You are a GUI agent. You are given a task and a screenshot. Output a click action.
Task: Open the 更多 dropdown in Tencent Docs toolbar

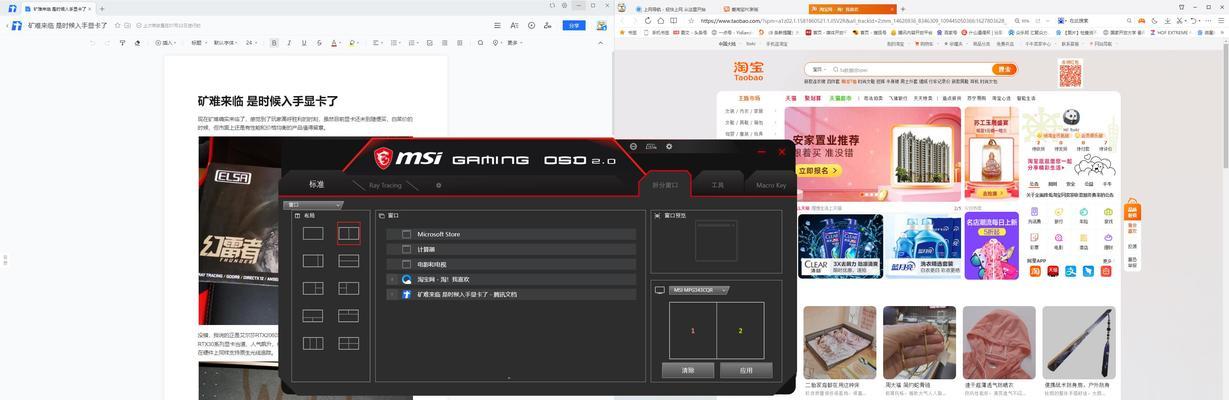516,43
